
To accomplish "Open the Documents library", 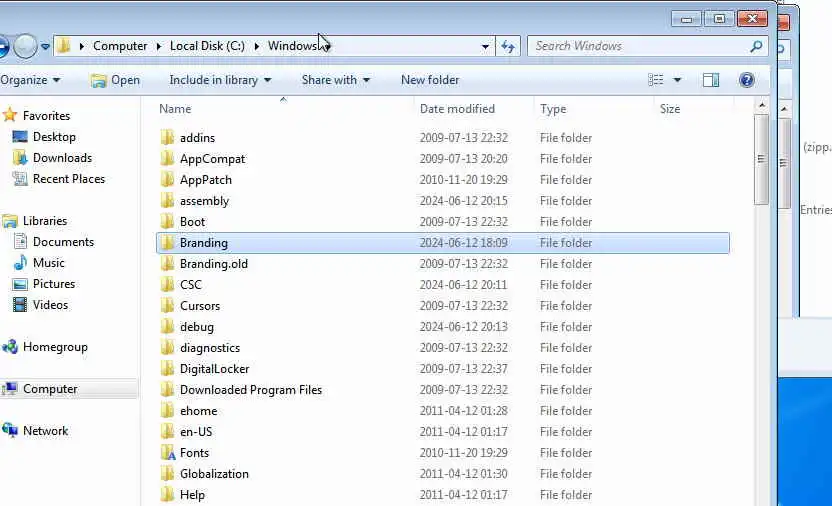I will (x=63, y=242).
